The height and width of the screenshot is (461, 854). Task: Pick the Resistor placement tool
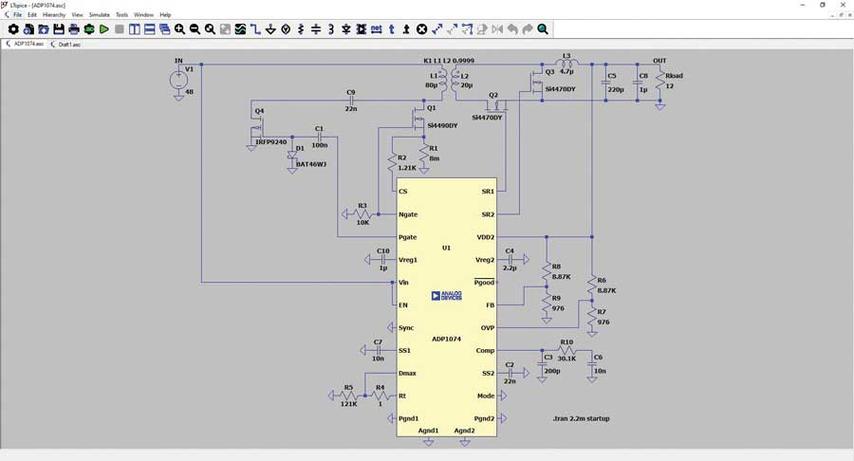click(300, 29)
